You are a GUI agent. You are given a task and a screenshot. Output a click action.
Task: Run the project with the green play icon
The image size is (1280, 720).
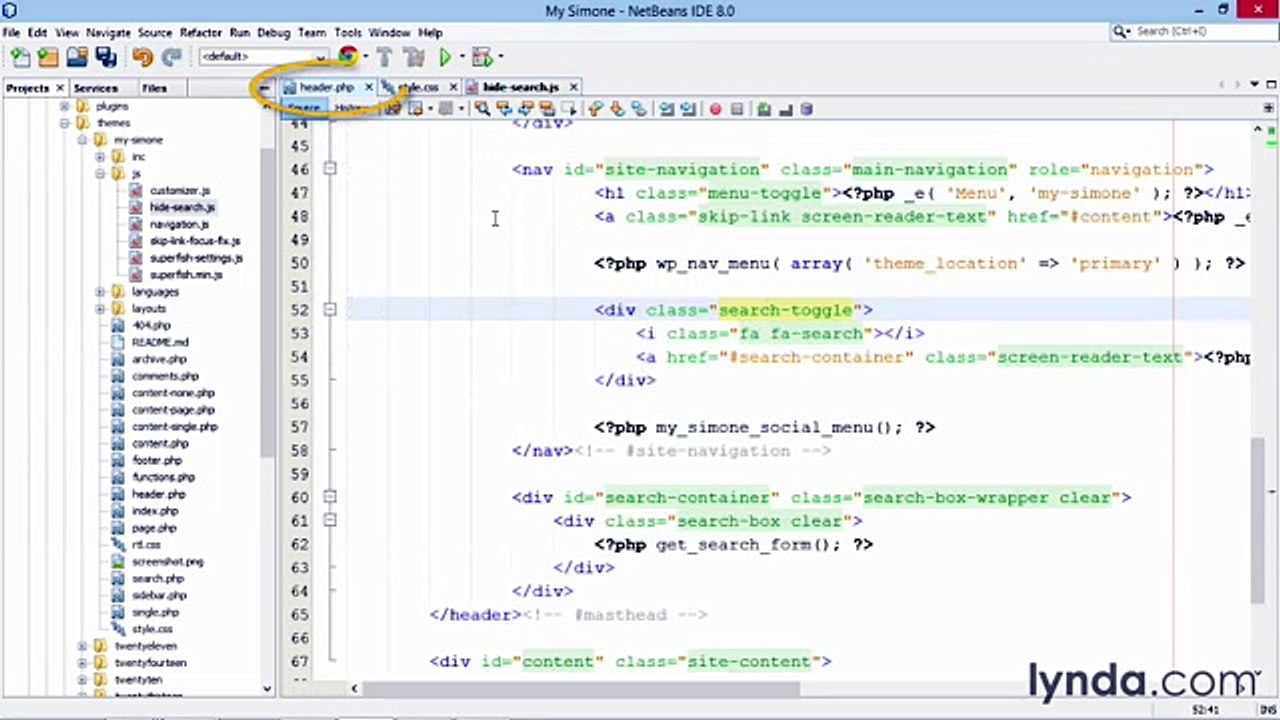(x=445, y=57)
